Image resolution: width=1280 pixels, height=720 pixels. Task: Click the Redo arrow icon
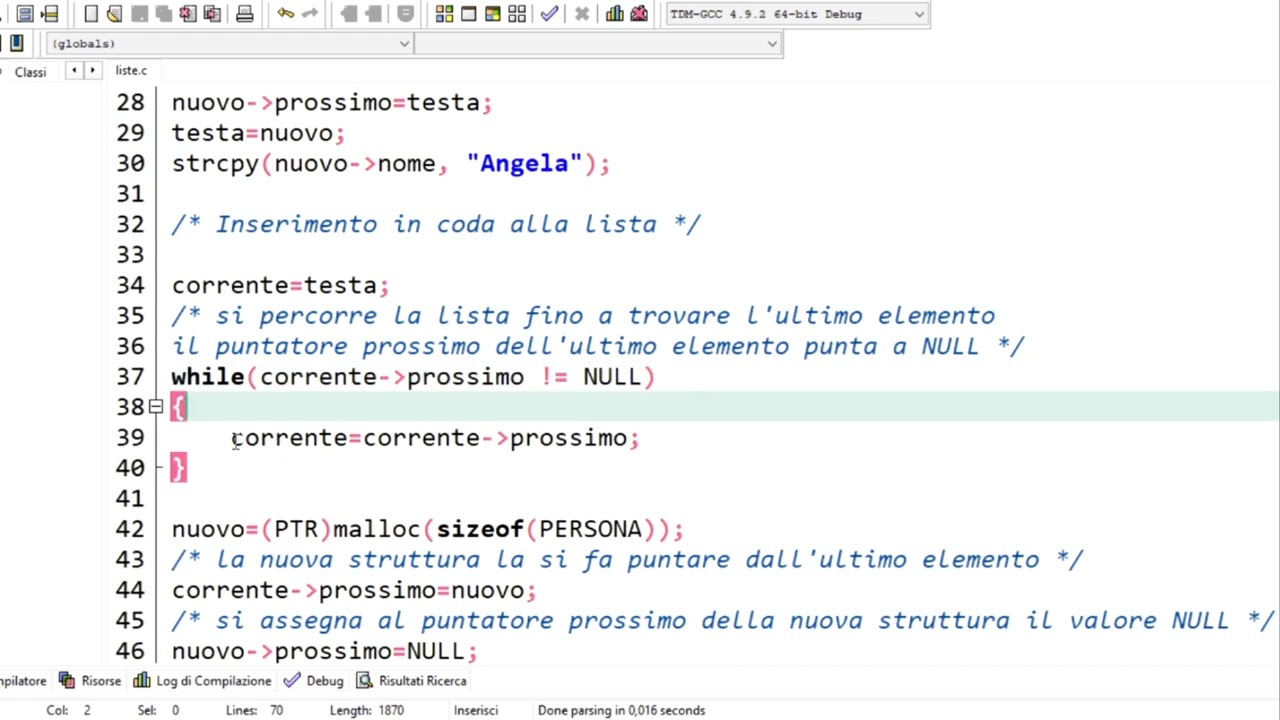310,14
